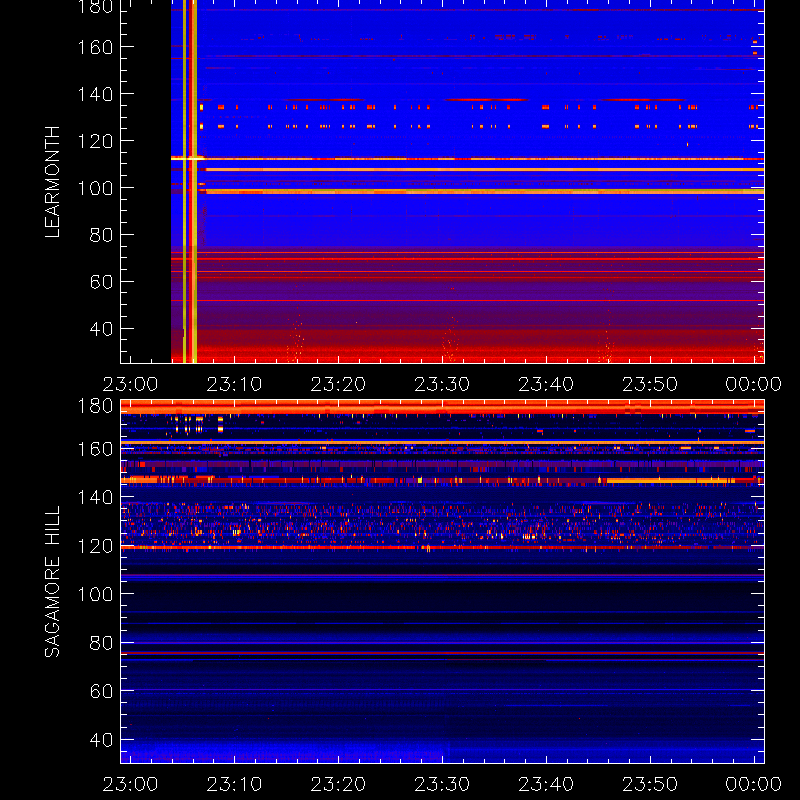The image size is (800, 800).
Task: Select the 120 tick label on the Learmonth axis
Action: pyautogui.click(x=95, y=141)
